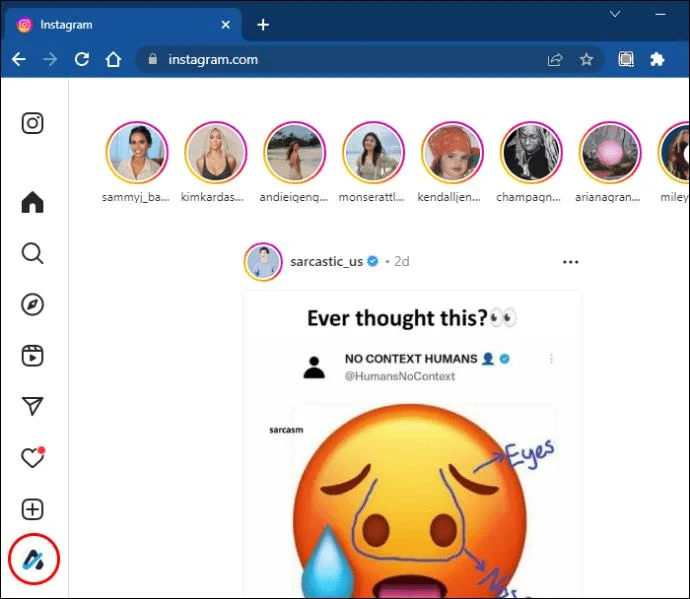690x599 pixels.
Task: Open Reels from the sidebar
Action: pyautogui.click(x=33, y=356)
